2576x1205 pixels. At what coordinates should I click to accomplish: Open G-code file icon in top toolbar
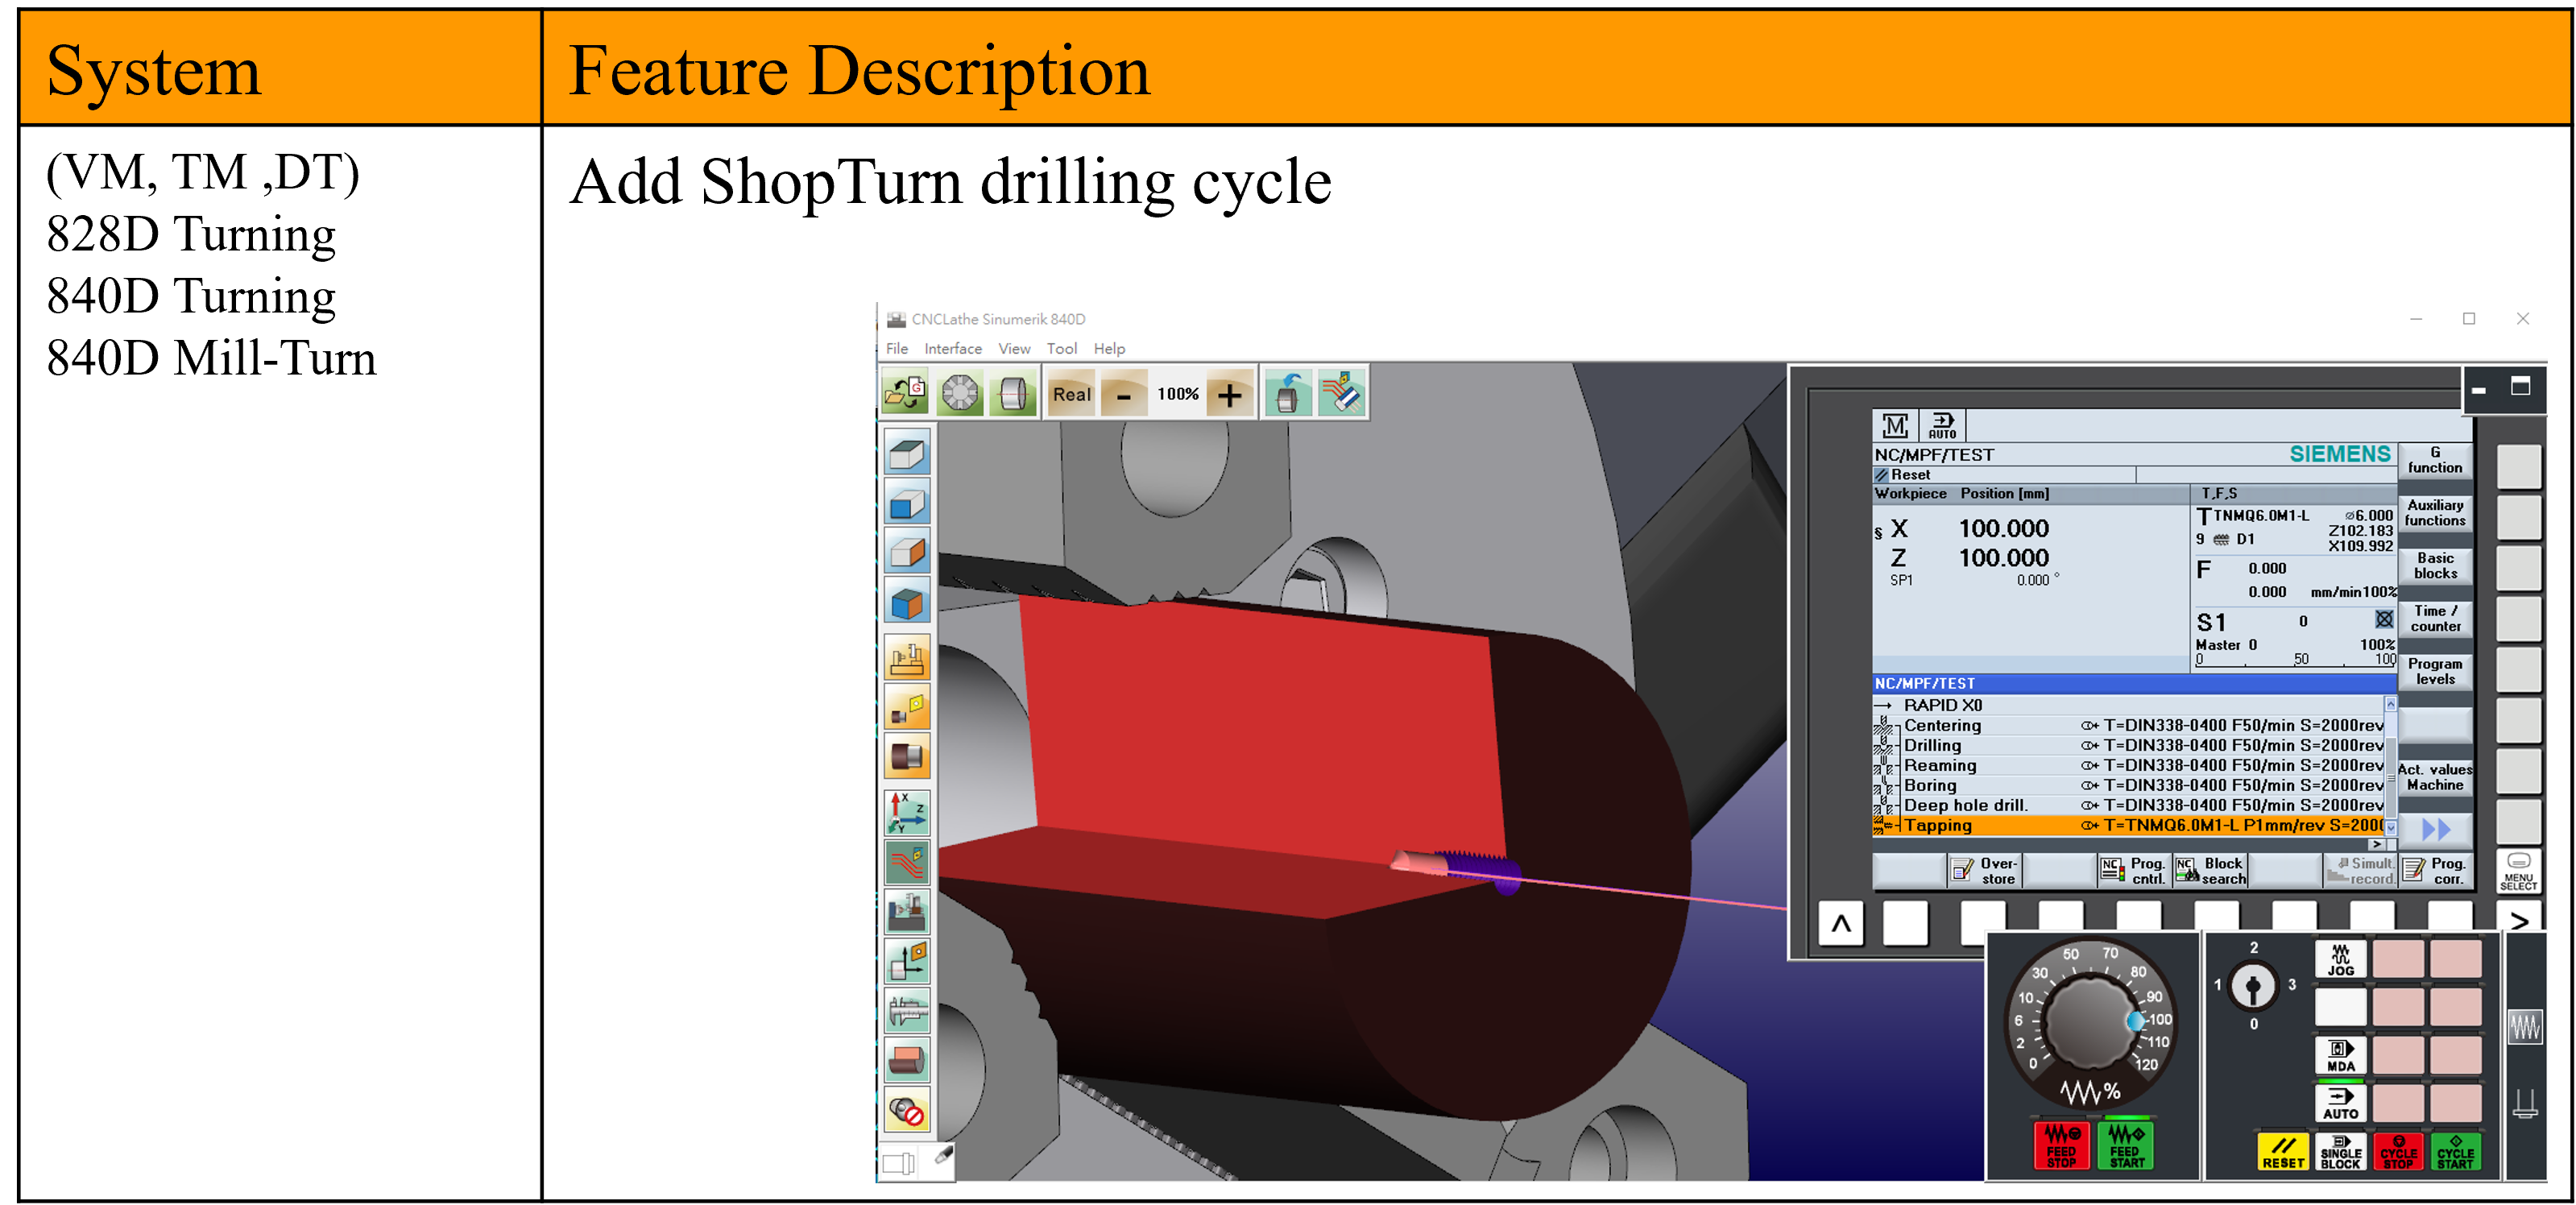(906, 393)
